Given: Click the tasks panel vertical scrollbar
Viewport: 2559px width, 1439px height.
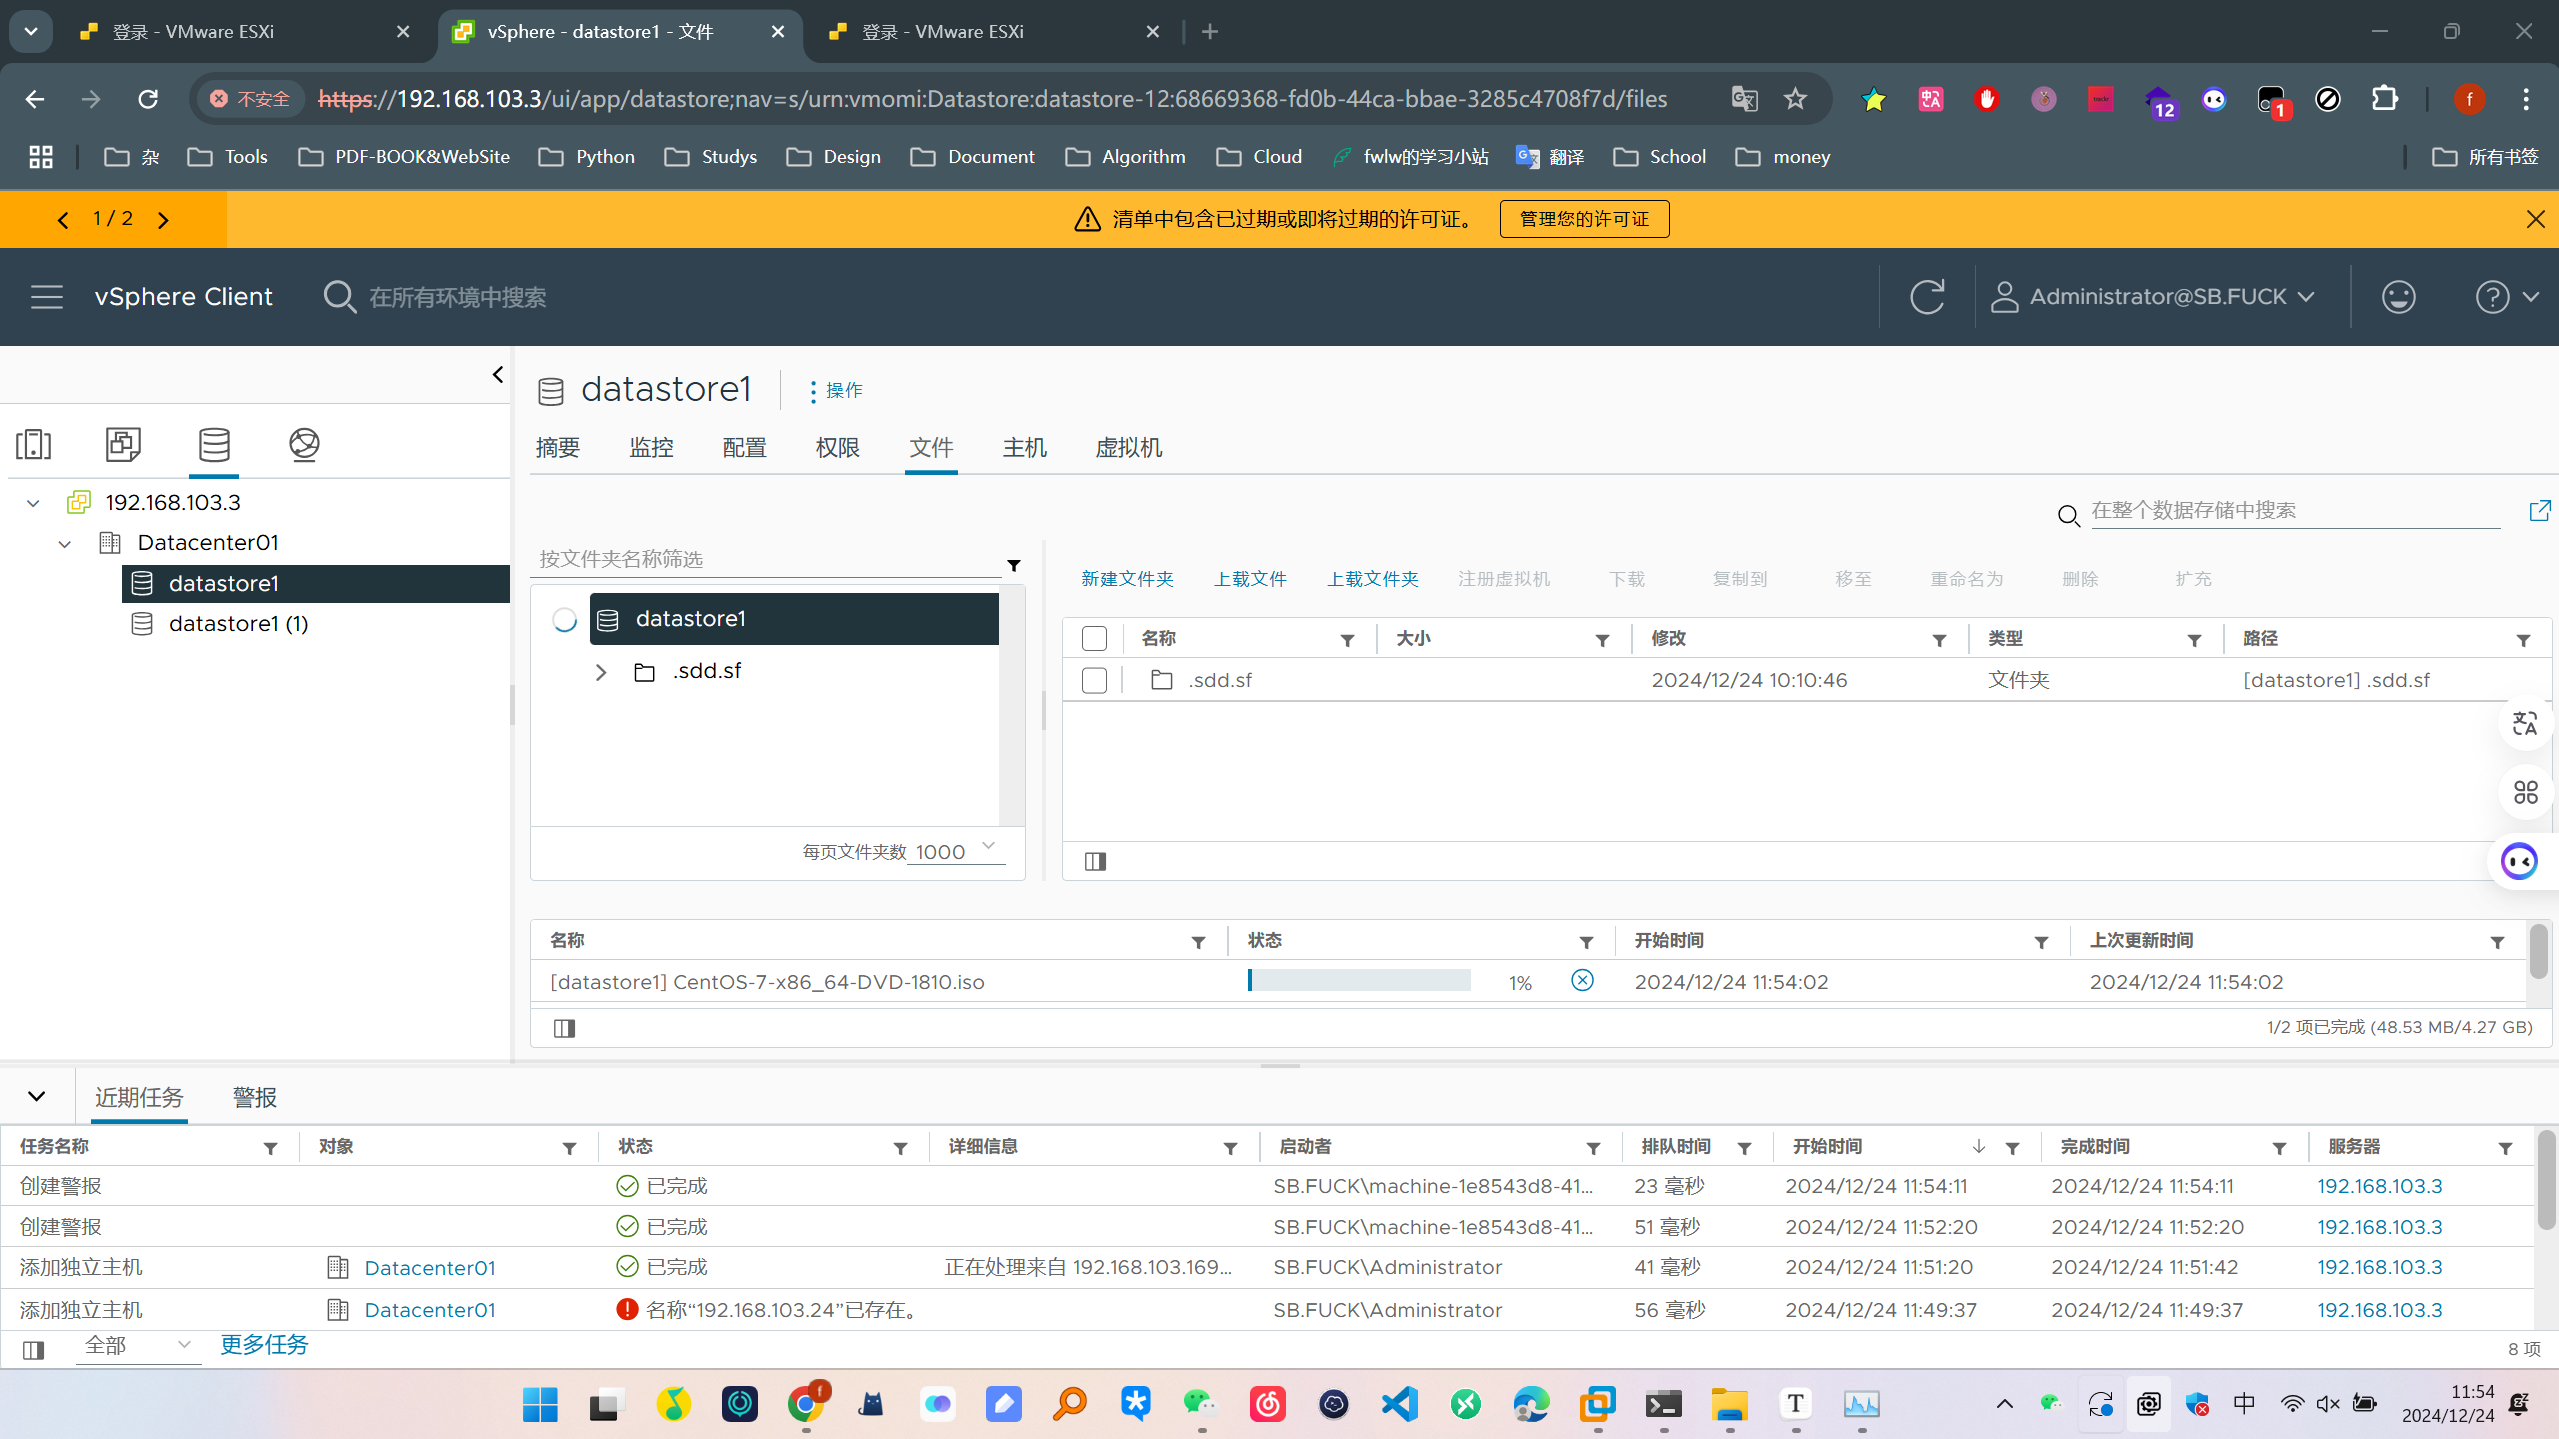Looking at the screenshot, I should (x=2546, y=1180).
